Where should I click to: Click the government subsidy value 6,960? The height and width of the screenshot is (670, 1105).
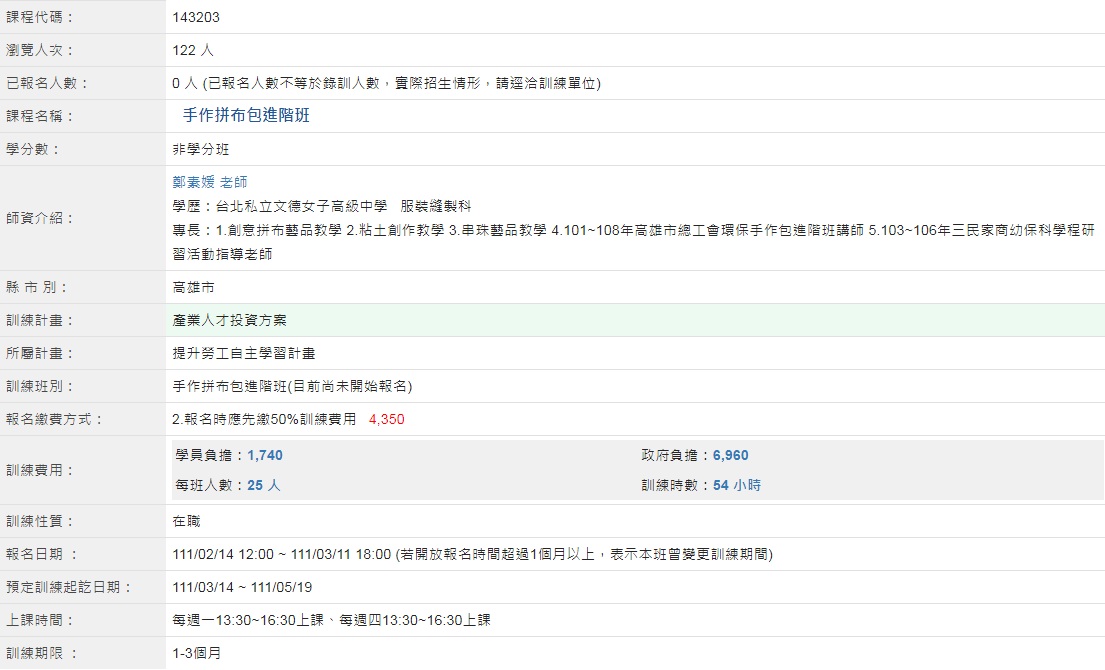tap(730, 456)
